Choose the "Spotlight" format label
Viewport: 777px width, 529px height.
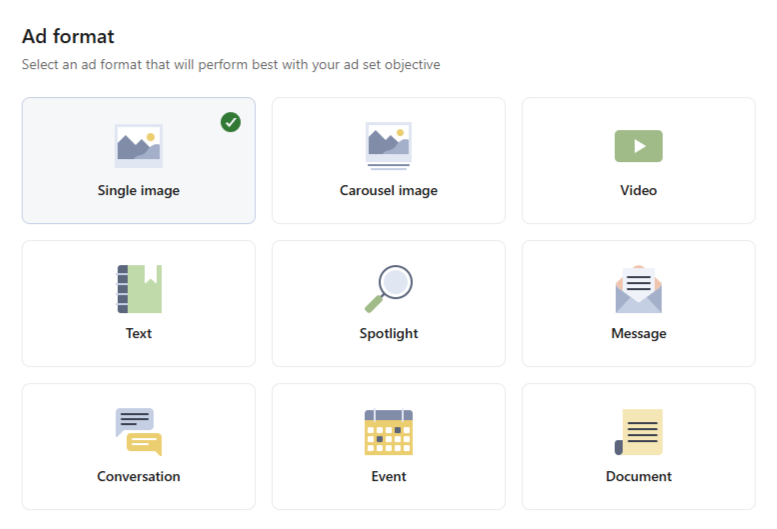point(388,333)
